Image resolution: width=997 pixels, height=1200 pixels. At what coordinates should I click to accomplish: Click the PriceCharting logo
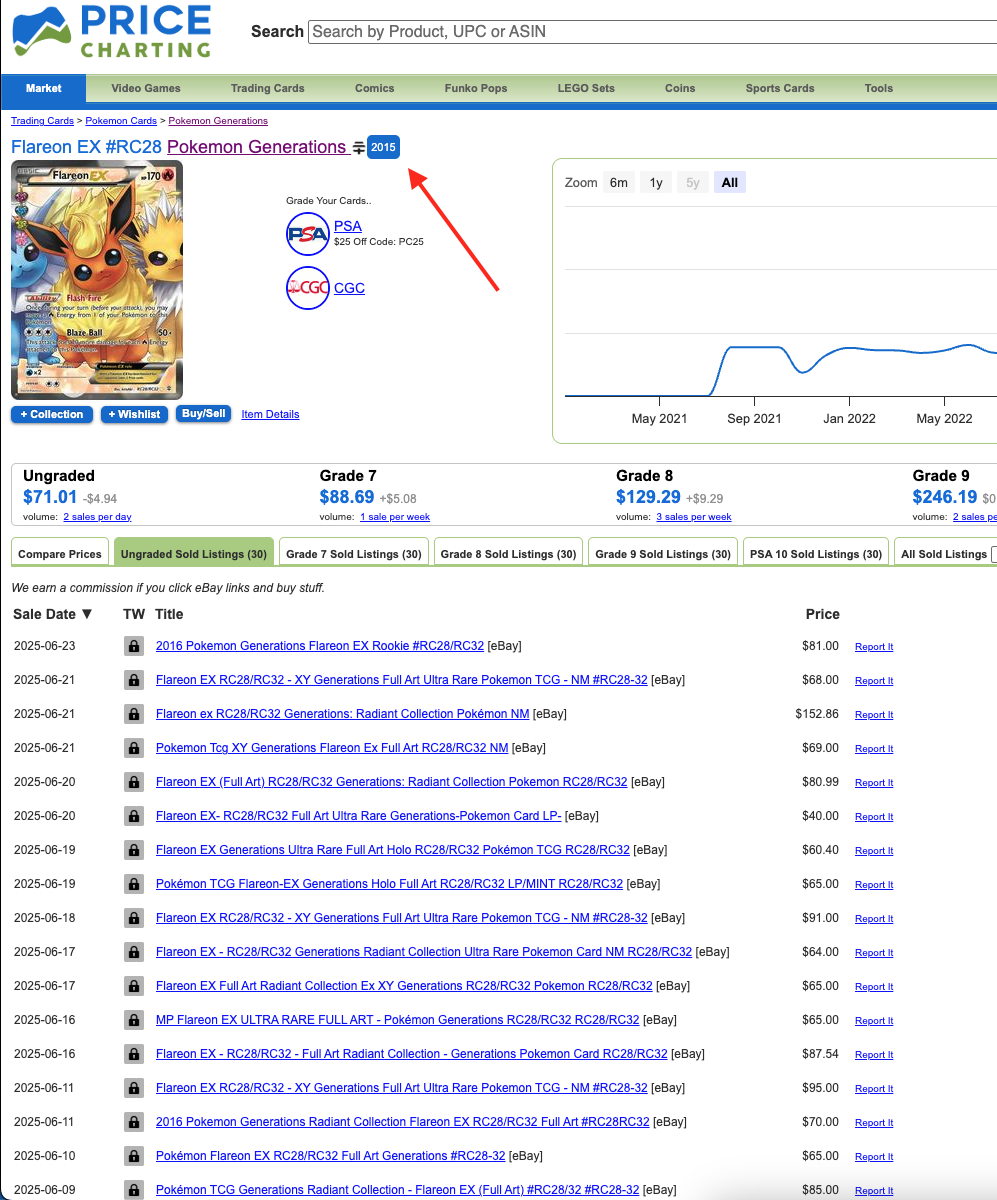111,31
